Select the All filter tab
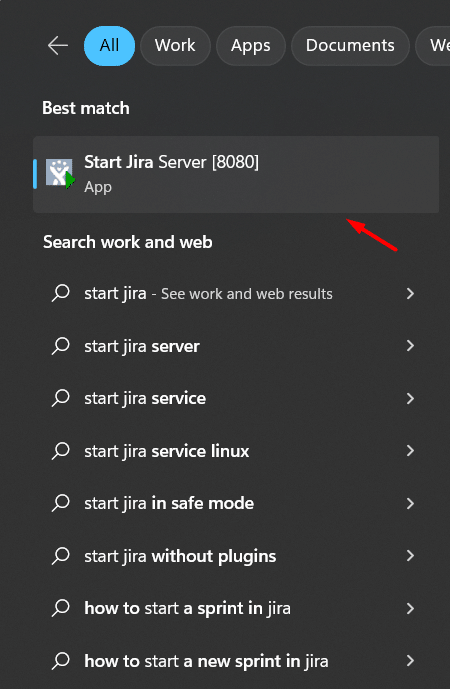 coord(109,46)
